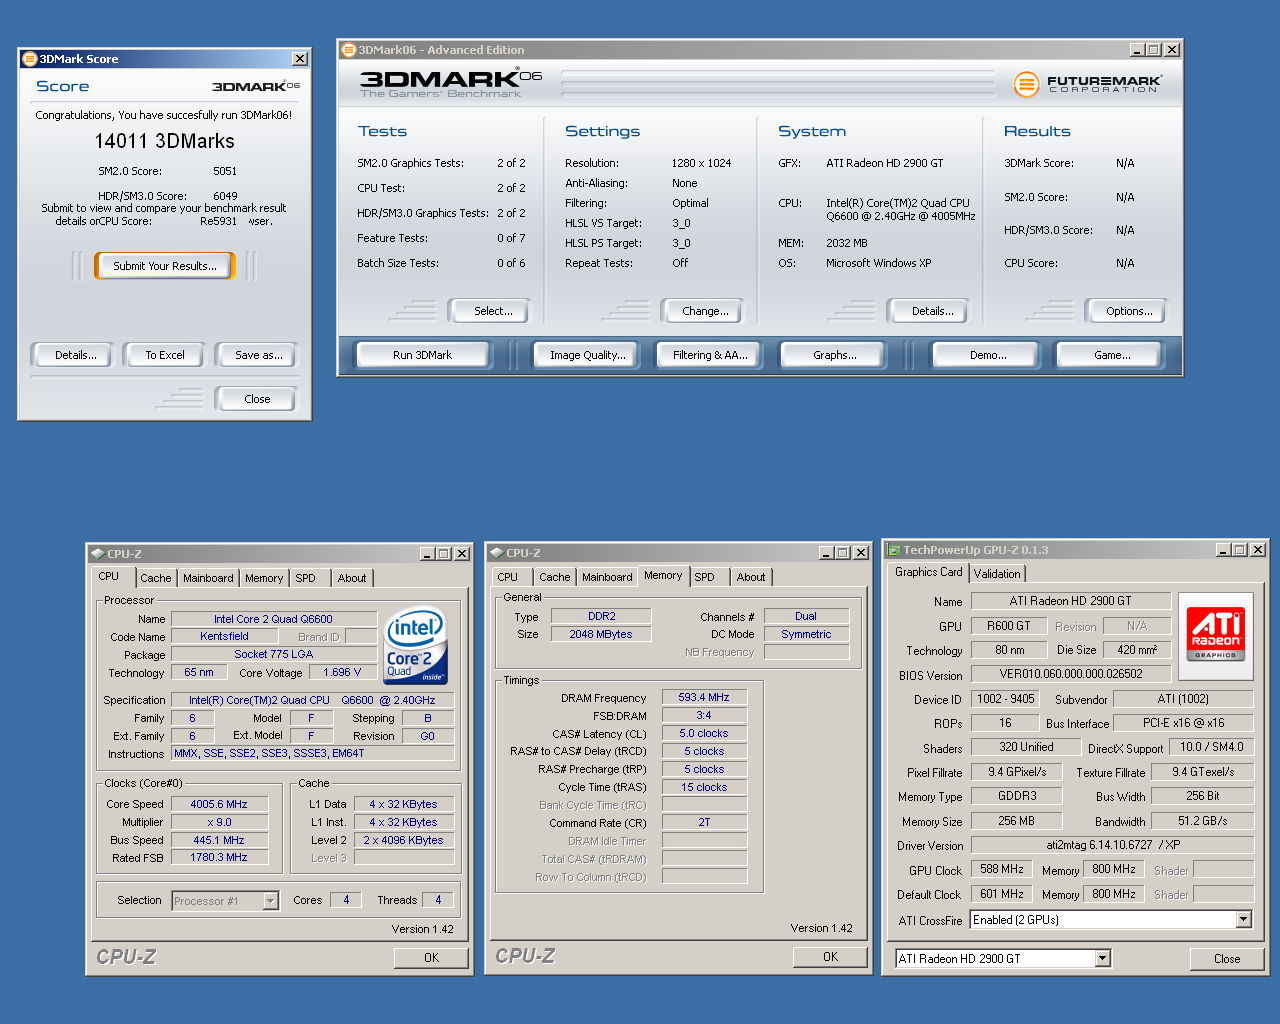1280x1024 pixels.
Task: Select Memory tab in left CPU-Z window
Action: 264,578
